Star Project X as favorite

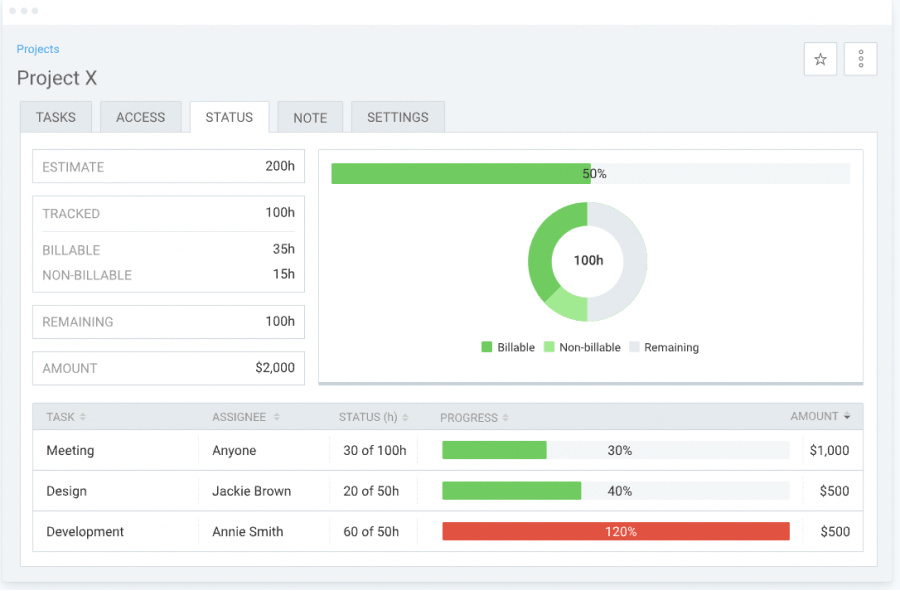820,59
